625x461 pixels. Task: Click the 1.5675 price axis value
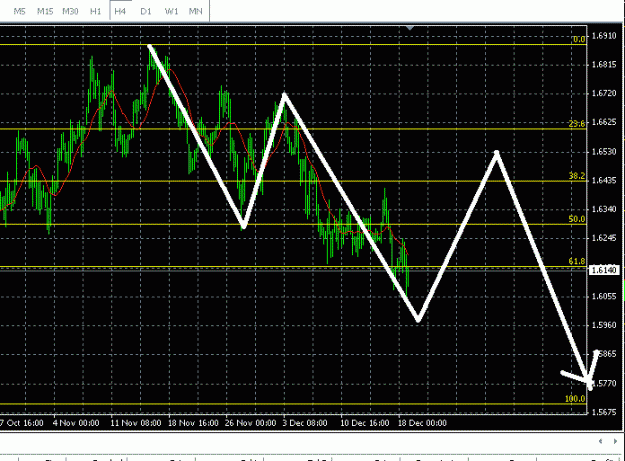click(x=604, y=412)
